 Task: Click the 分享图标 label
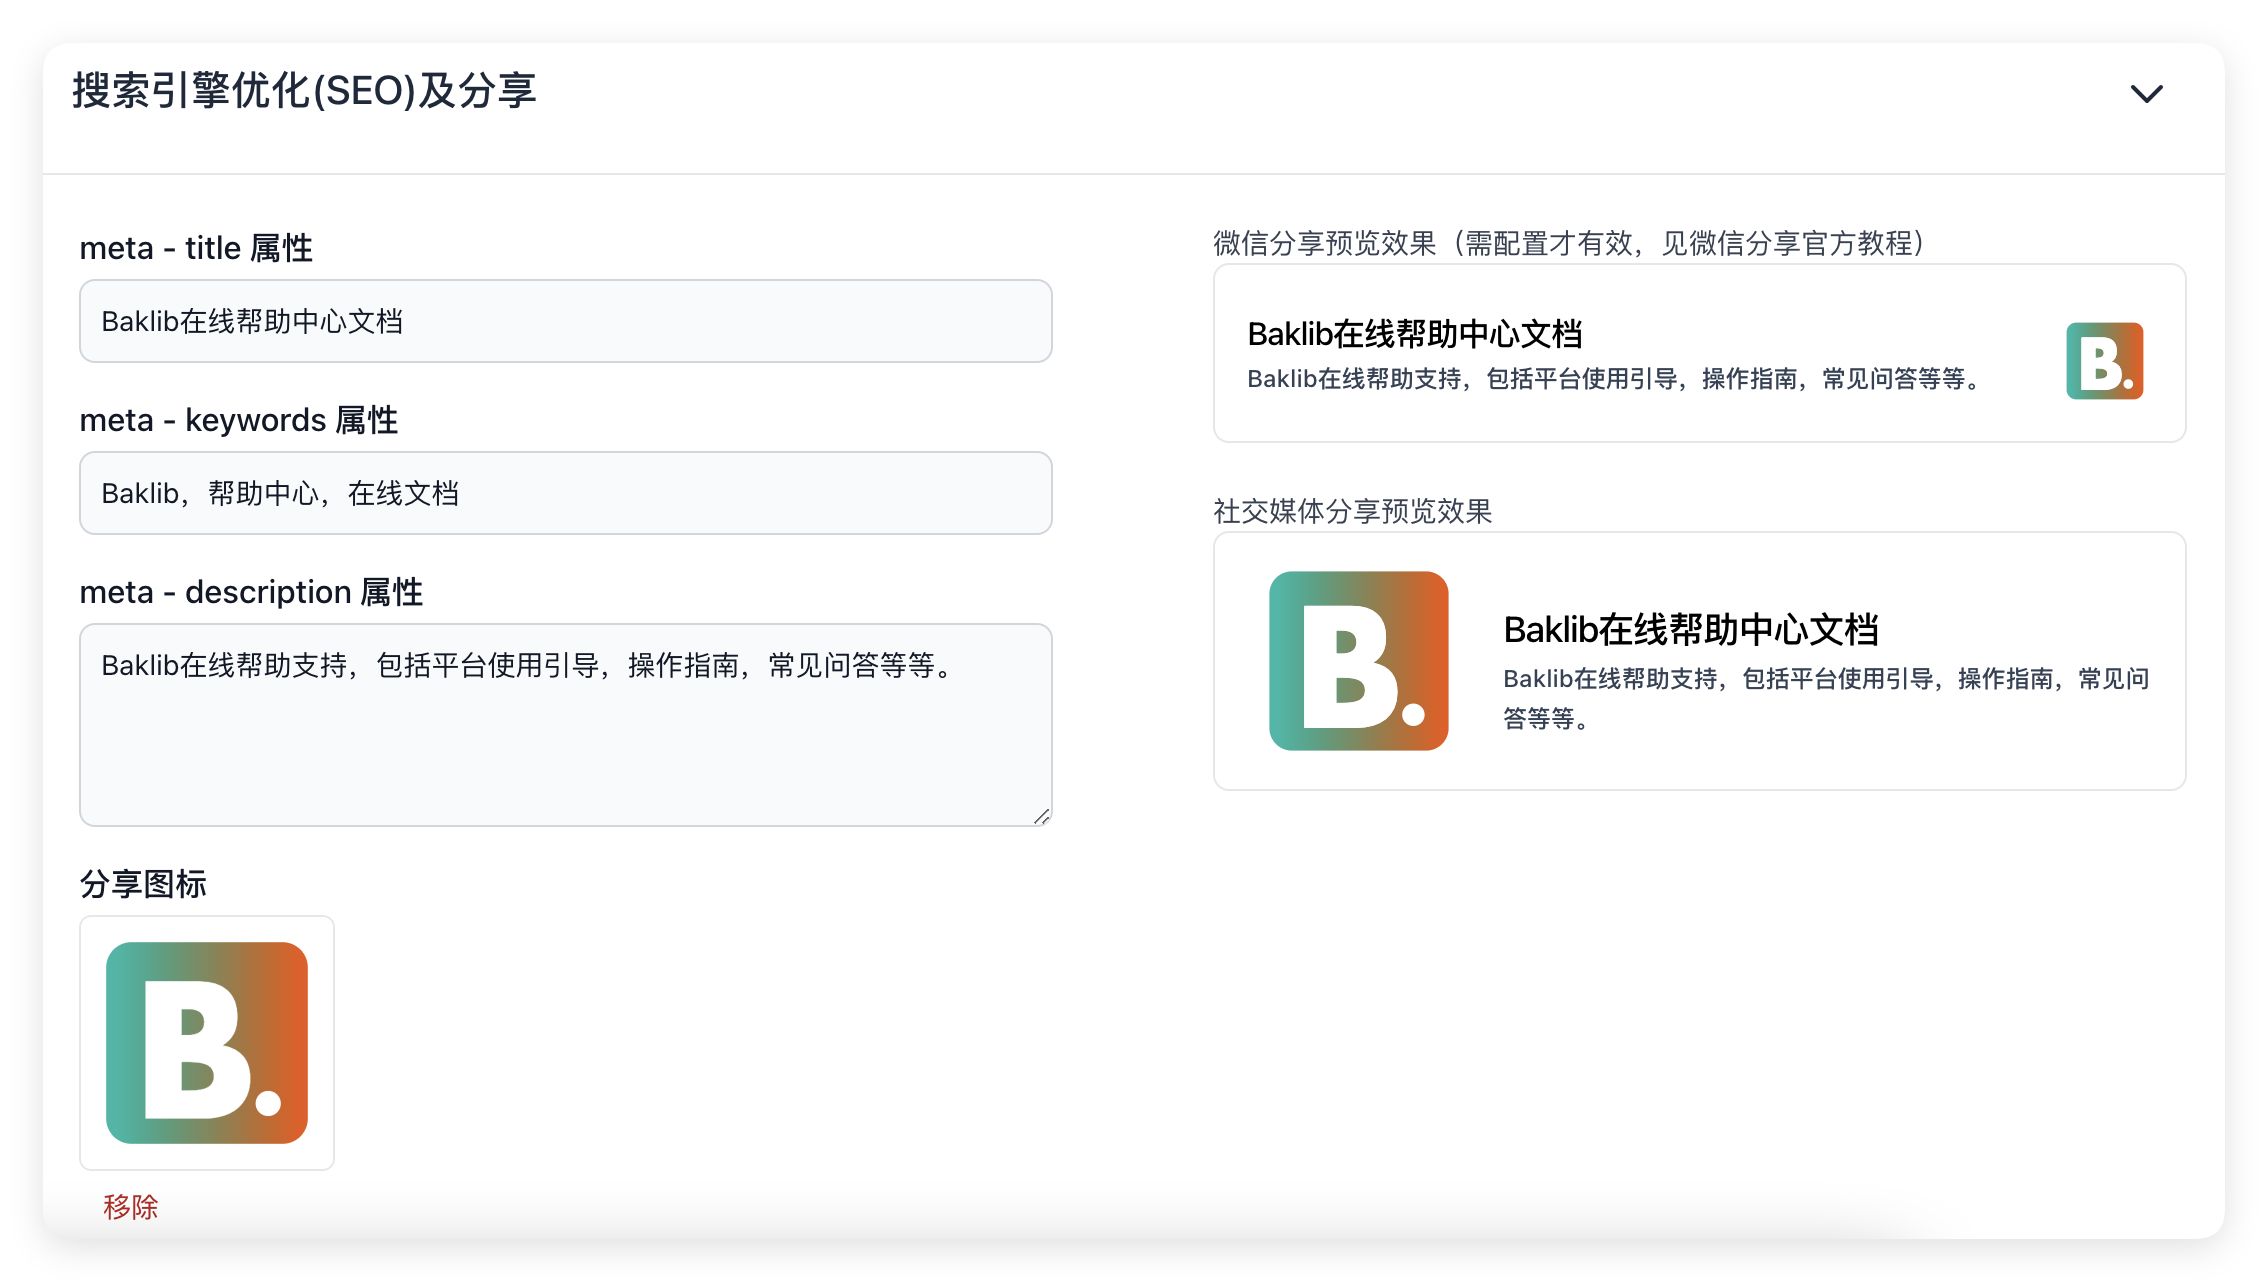point(143,884)
